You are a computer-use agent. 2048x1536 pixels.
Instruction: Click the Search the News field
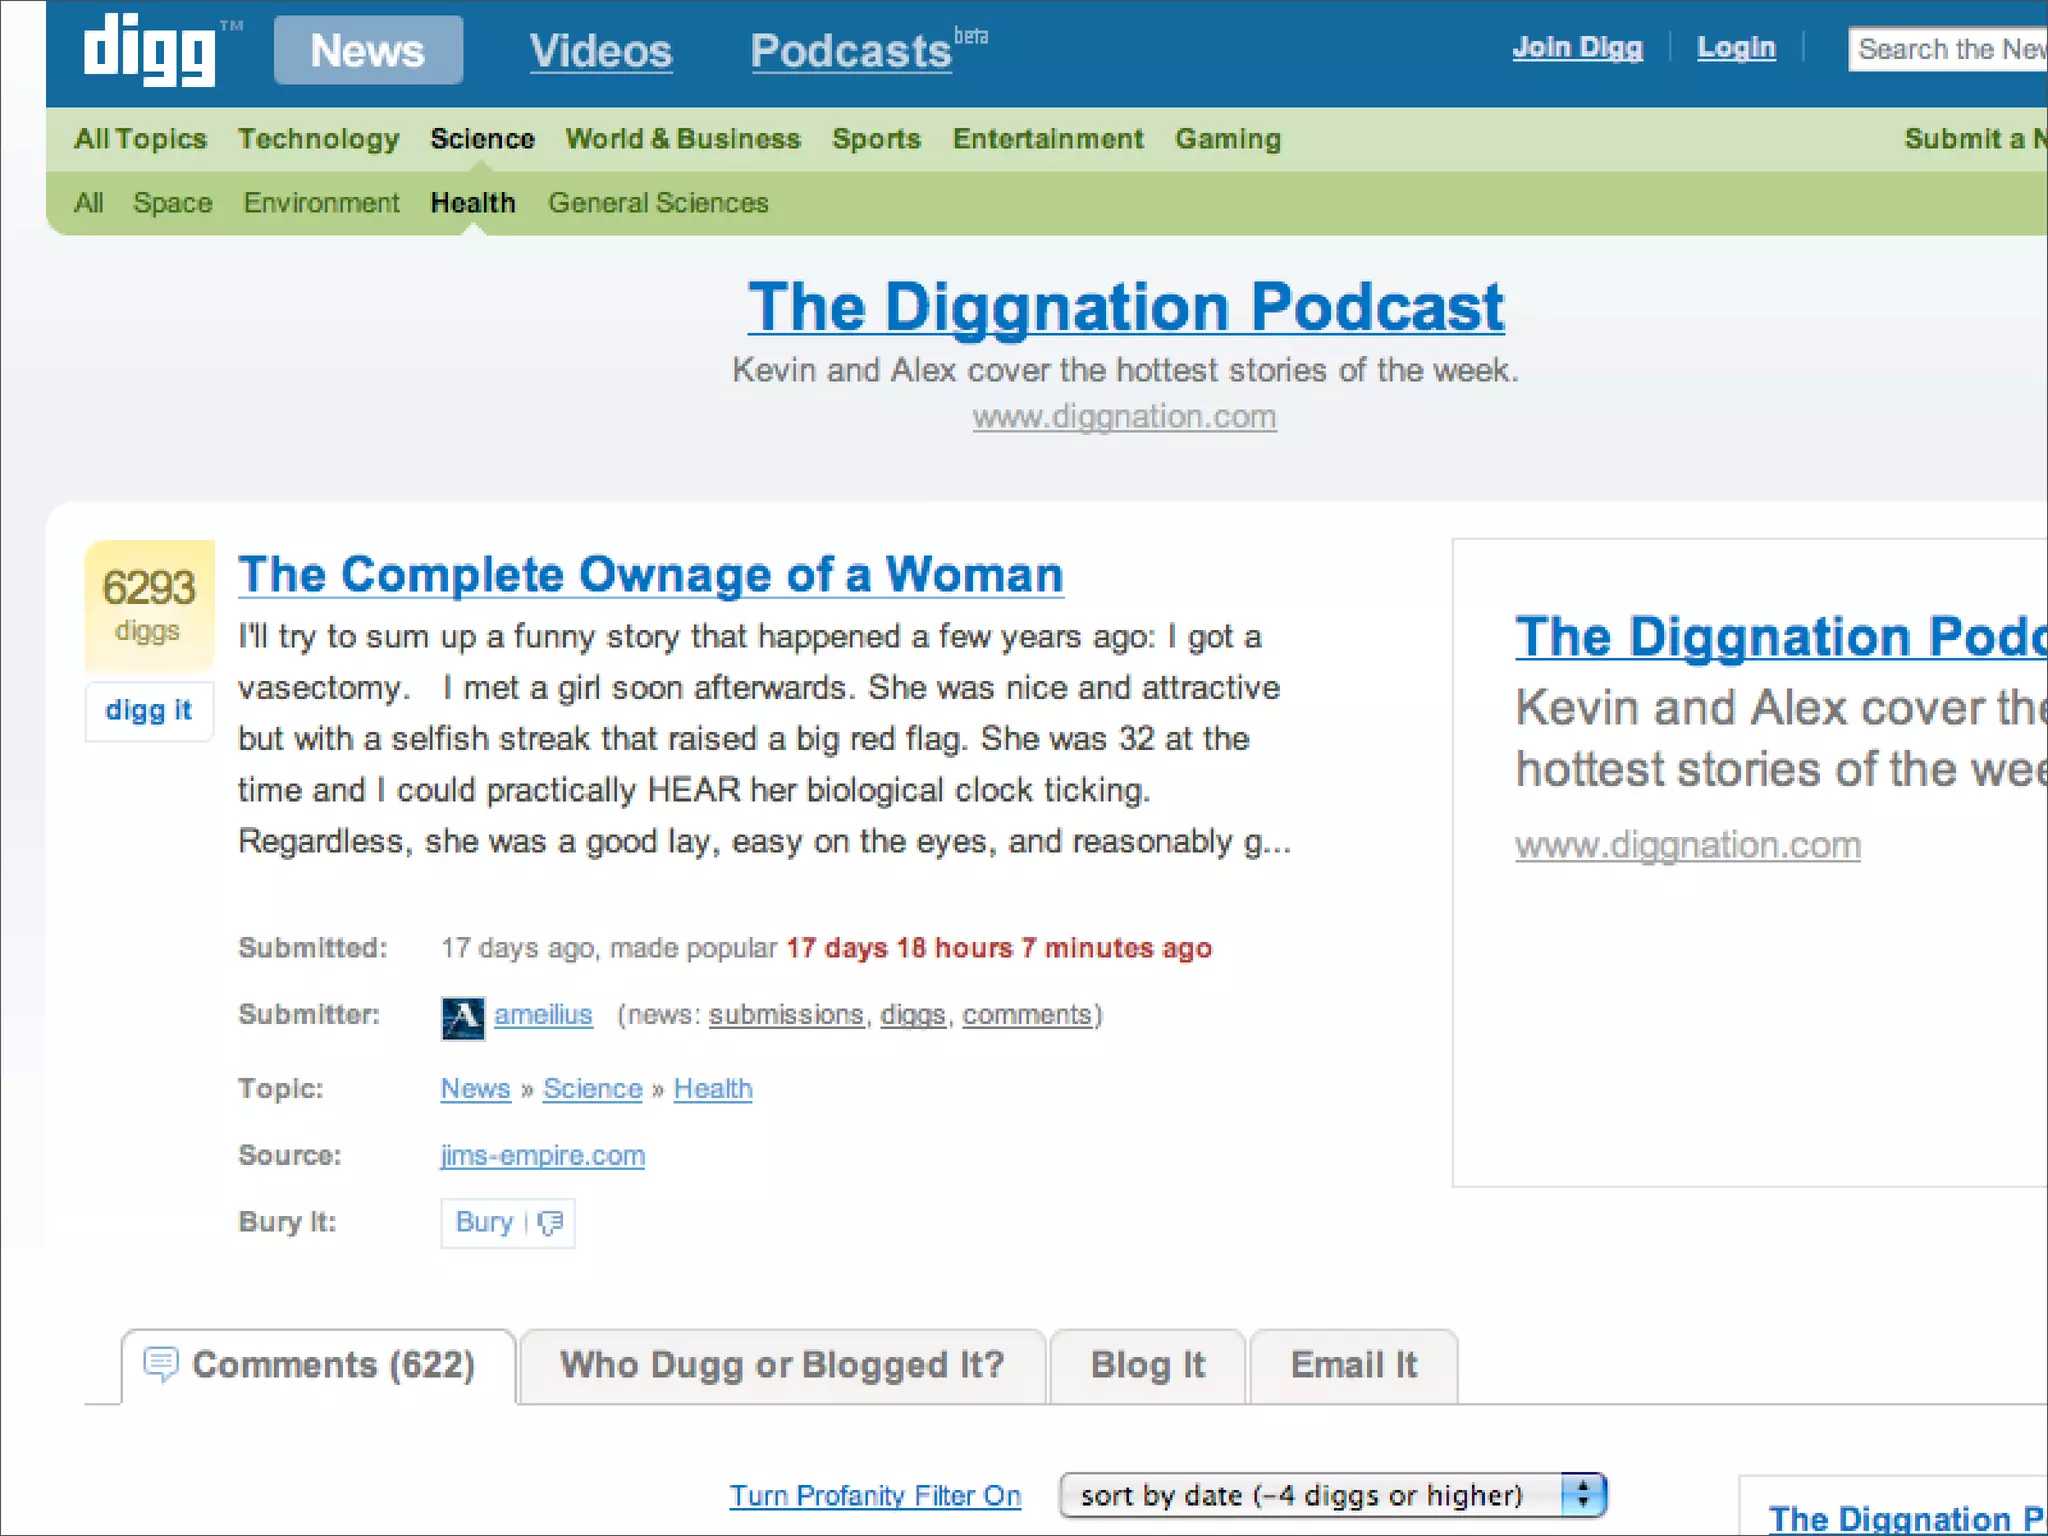(1946, 49)
